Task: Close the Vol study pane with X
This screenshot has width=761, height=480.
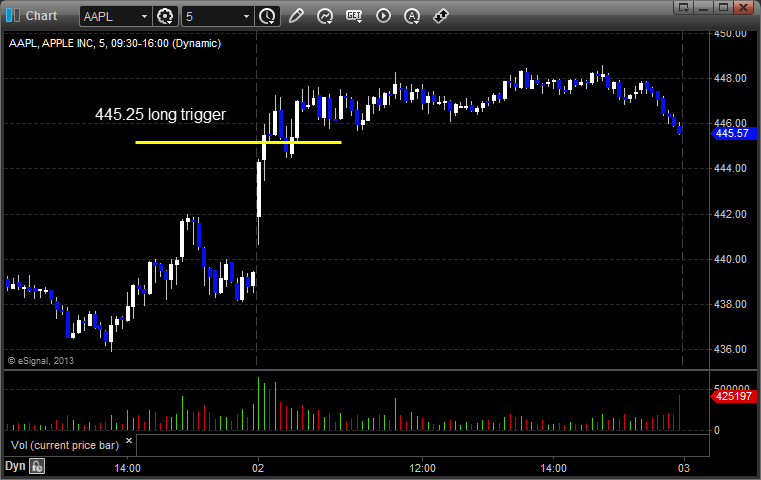Action: pyautogui.click(x=129, y=441)
